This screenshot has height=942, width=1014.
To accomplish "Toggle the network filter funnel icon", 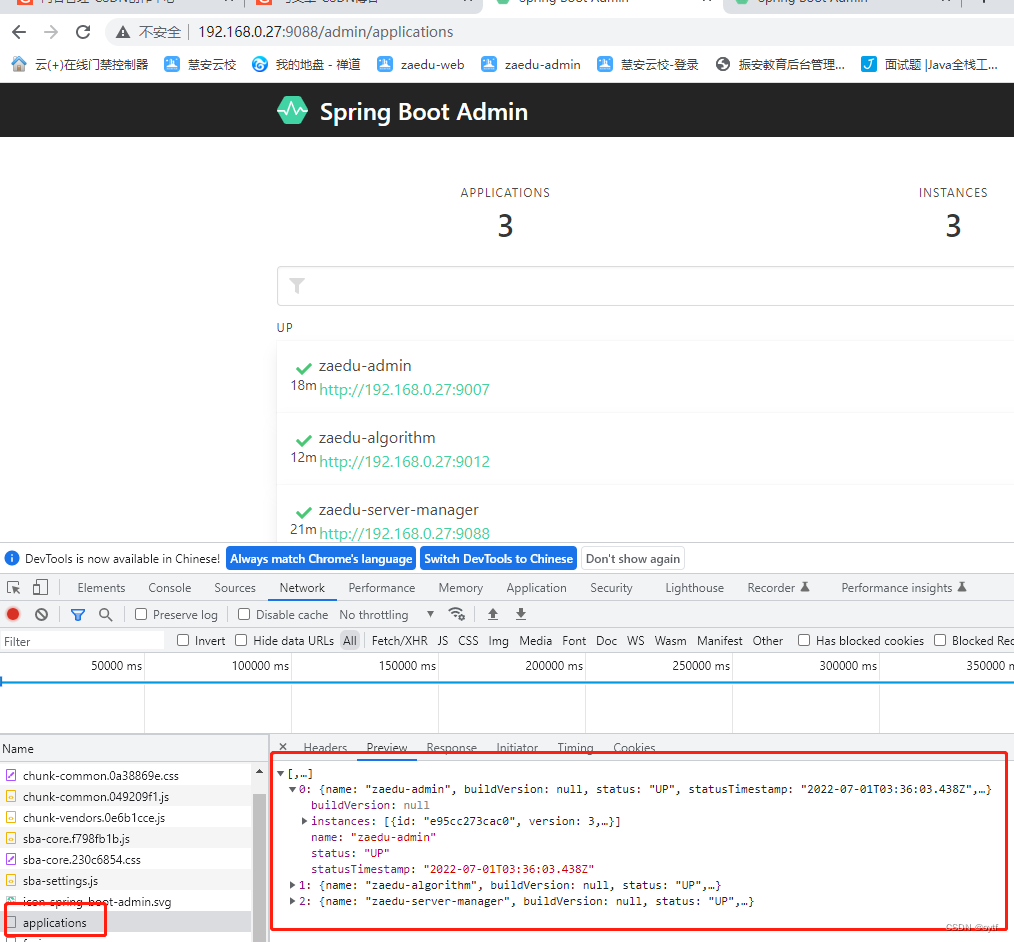I will pyautogui.click(x=78, y=614).
